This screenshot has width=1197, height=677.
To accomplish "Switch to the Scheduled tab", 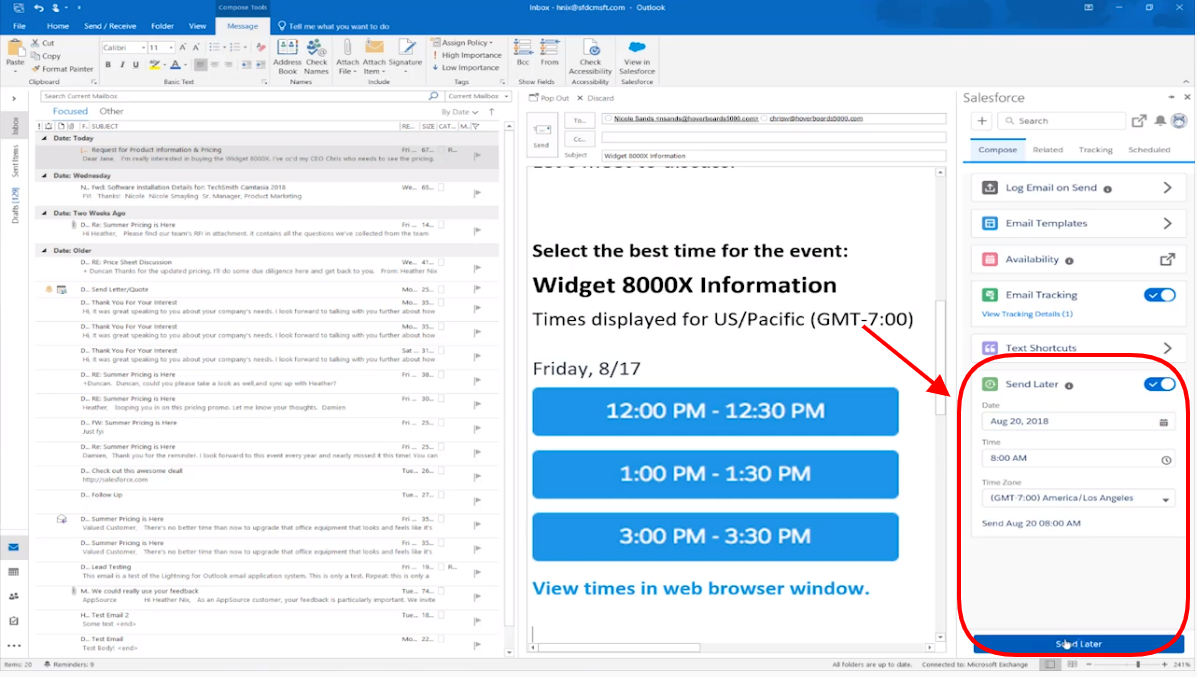I will [x=1149, y=149].
